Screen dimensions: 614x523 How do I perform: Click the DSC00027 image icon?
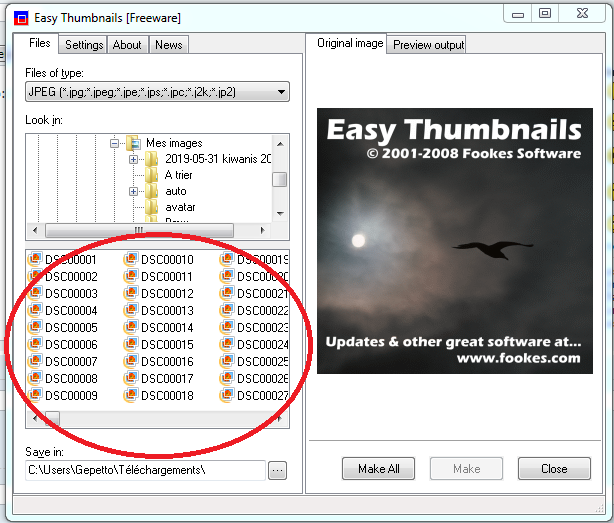tap(226, 395)
